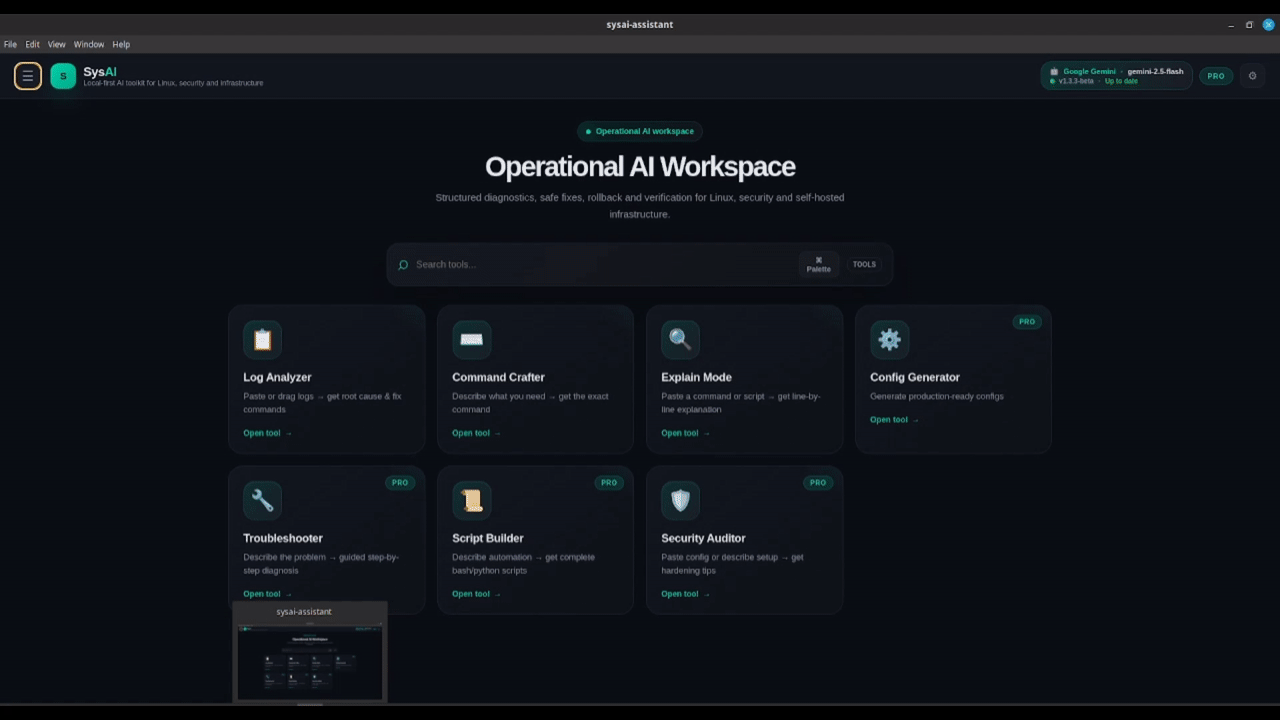Open tool link for Explain Mode
The width and height of the screenshot is (1280, 720).
pos(685,433)
